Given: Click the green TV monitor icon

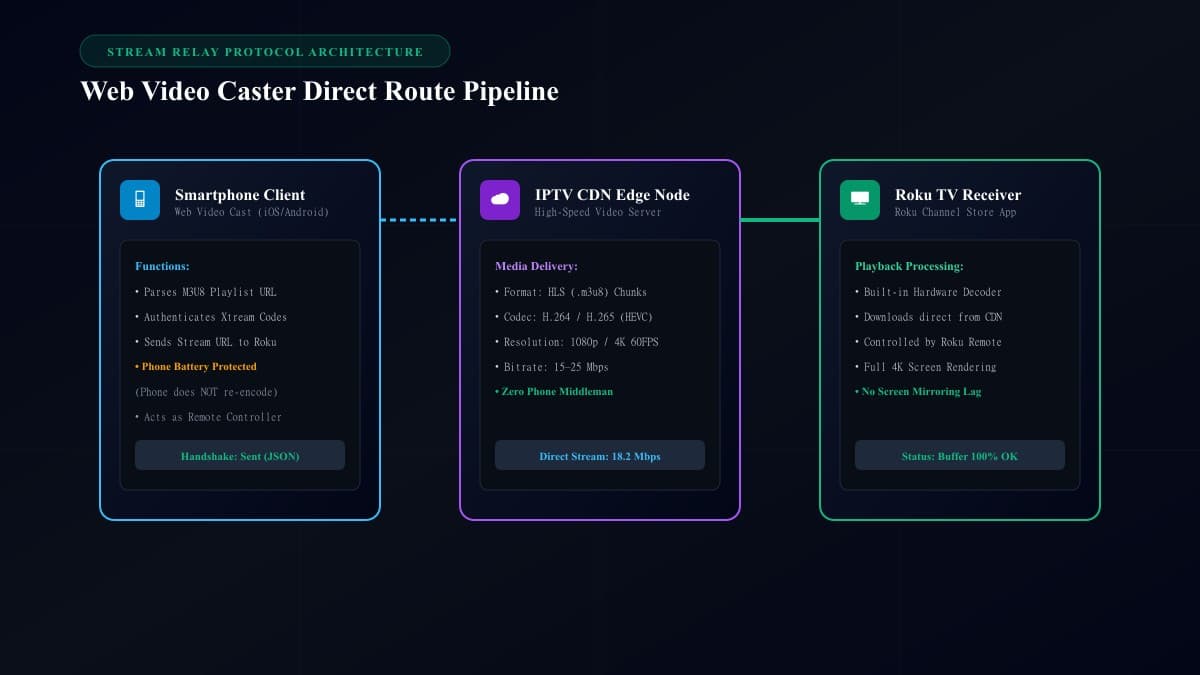Looking at the screenshot, I should pyautogui.click(x=860, y=200).
